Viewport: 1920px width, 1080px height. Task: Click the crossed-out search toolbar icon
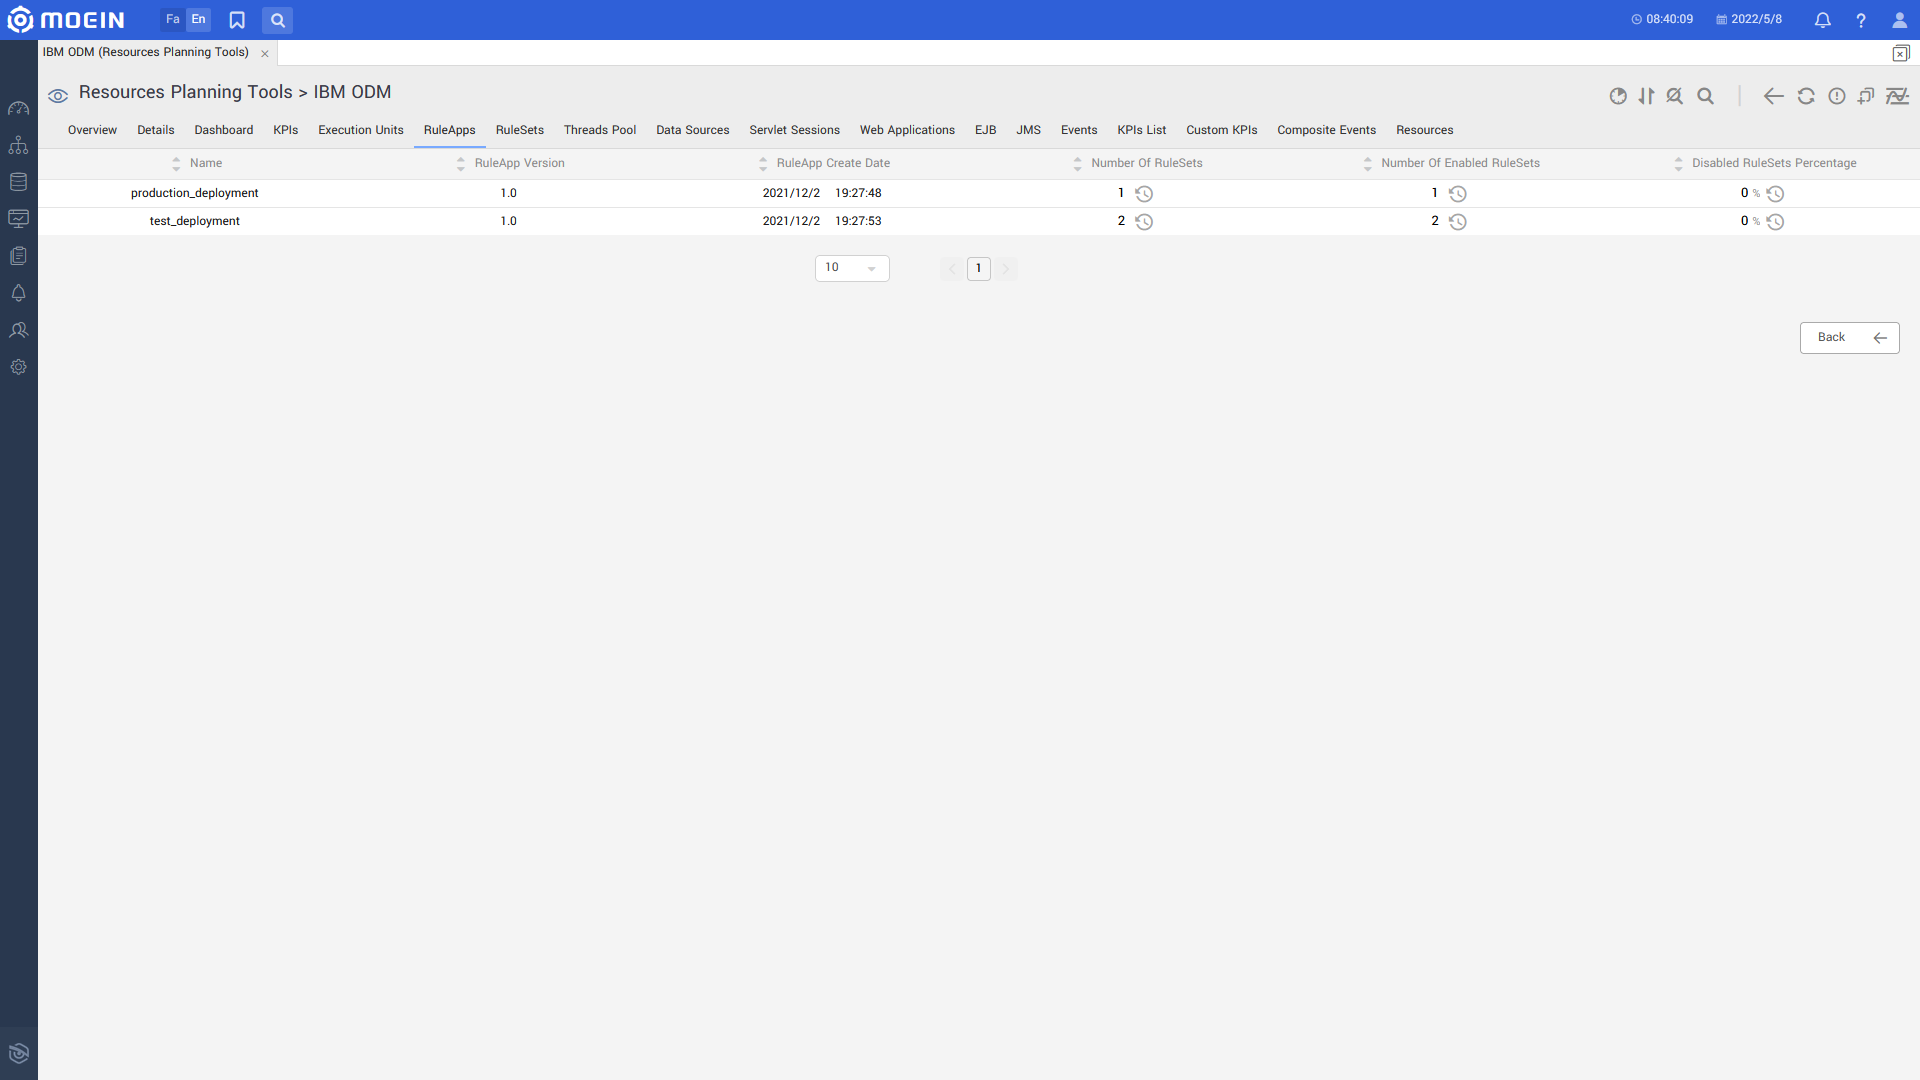[1675, 96]
